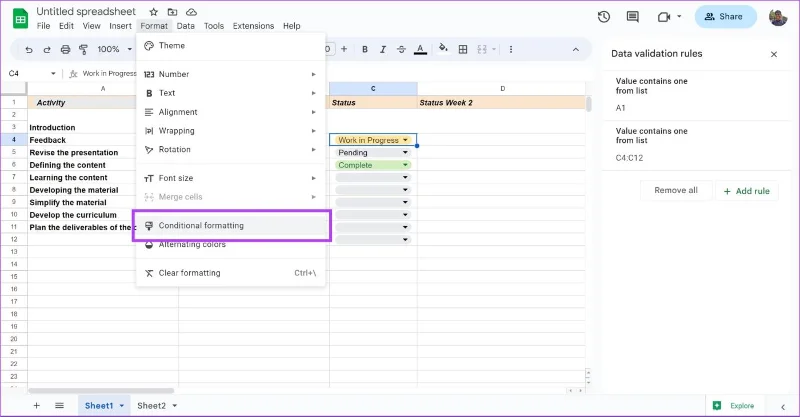Open the cell name box dropdown
Screen dimensions: 800x417
(53, 73)
